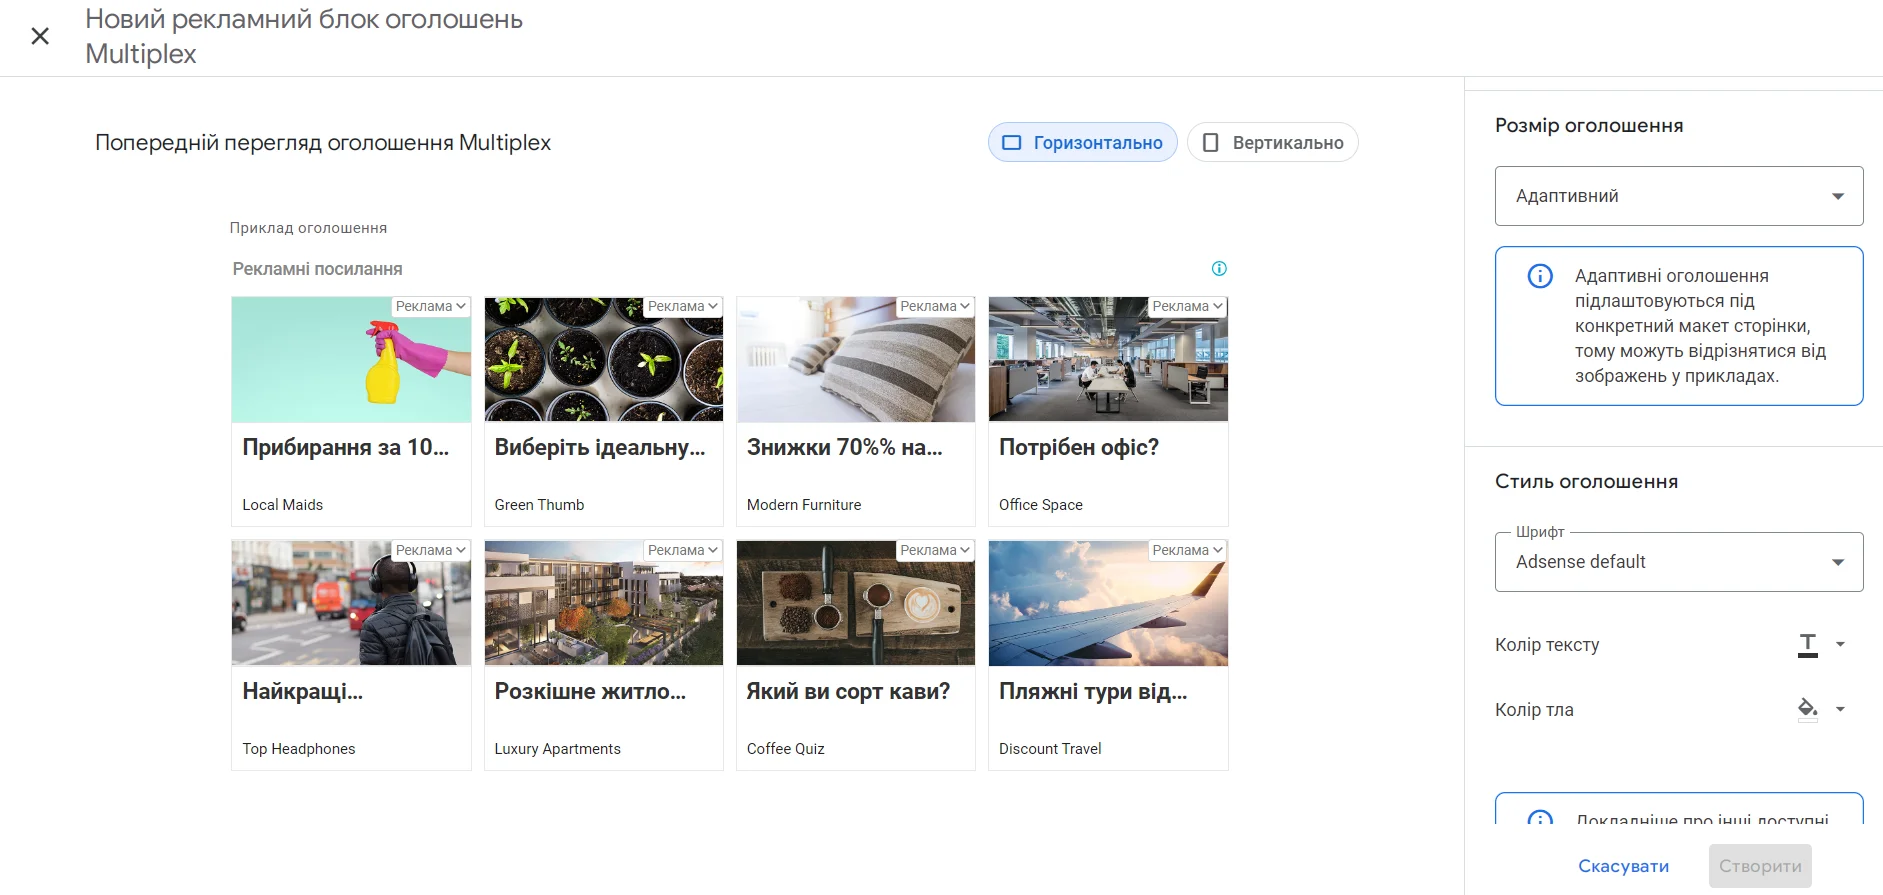The image size is (1883, 895).
Task: Click headline 'Найкращі...'
Action: [x=302, y=692]
